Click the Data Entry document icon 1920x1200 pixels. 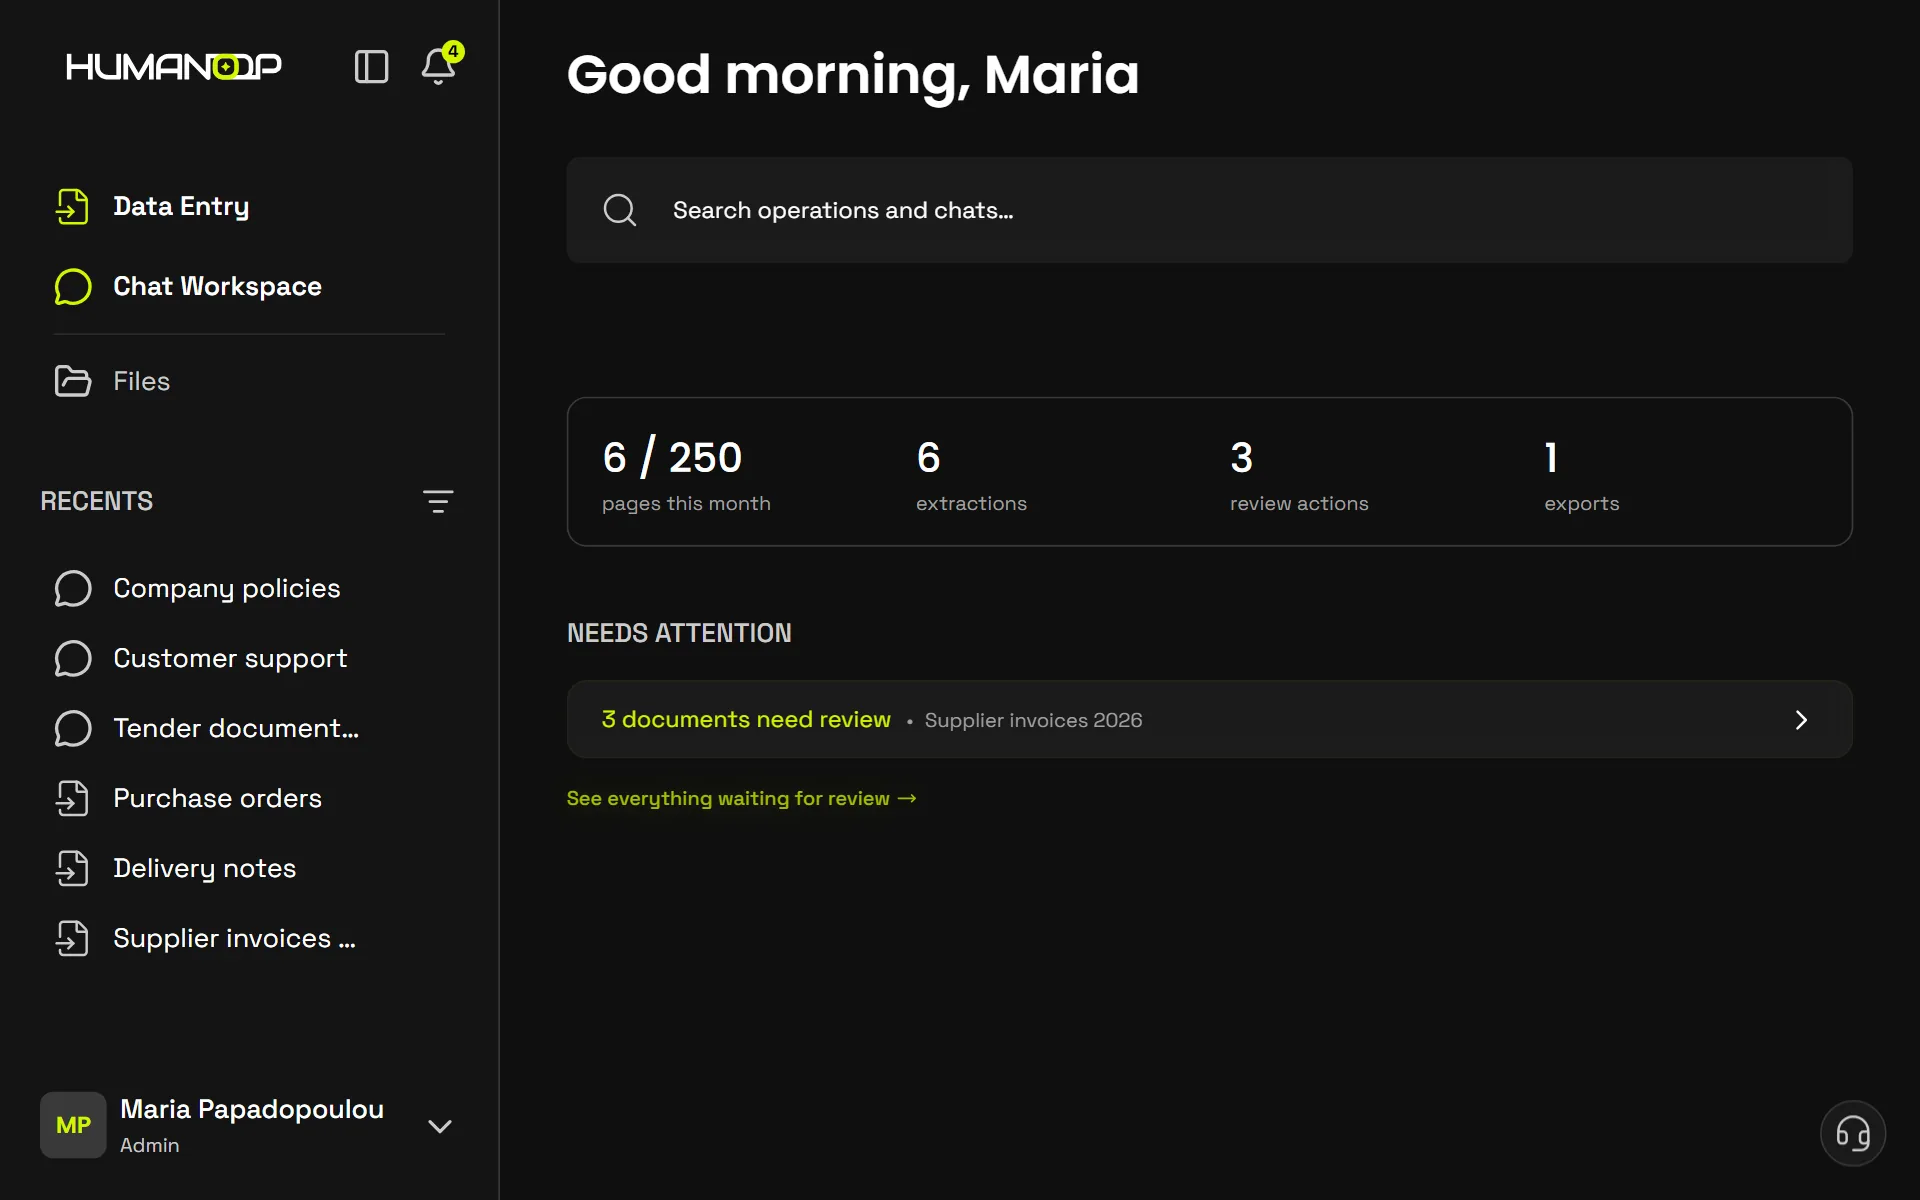pos(72,207)
